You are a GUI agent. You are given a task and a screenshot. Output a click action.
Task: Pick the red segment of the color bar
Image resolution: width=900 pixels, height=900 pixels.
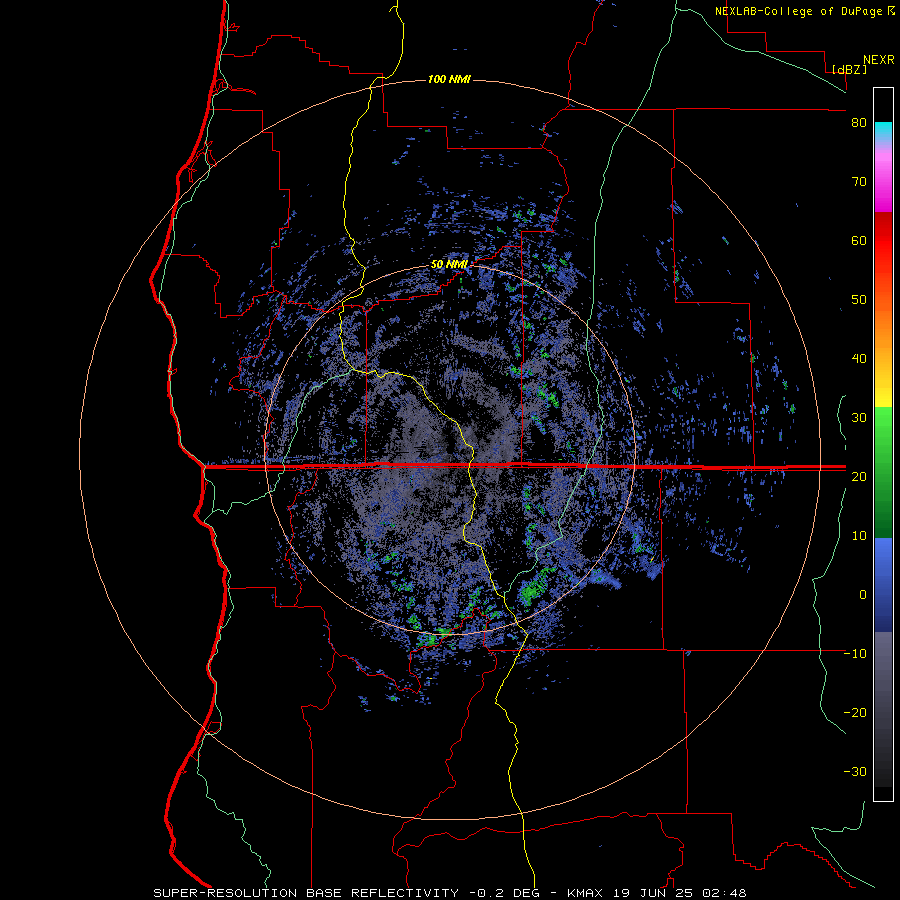coord(883,241)
